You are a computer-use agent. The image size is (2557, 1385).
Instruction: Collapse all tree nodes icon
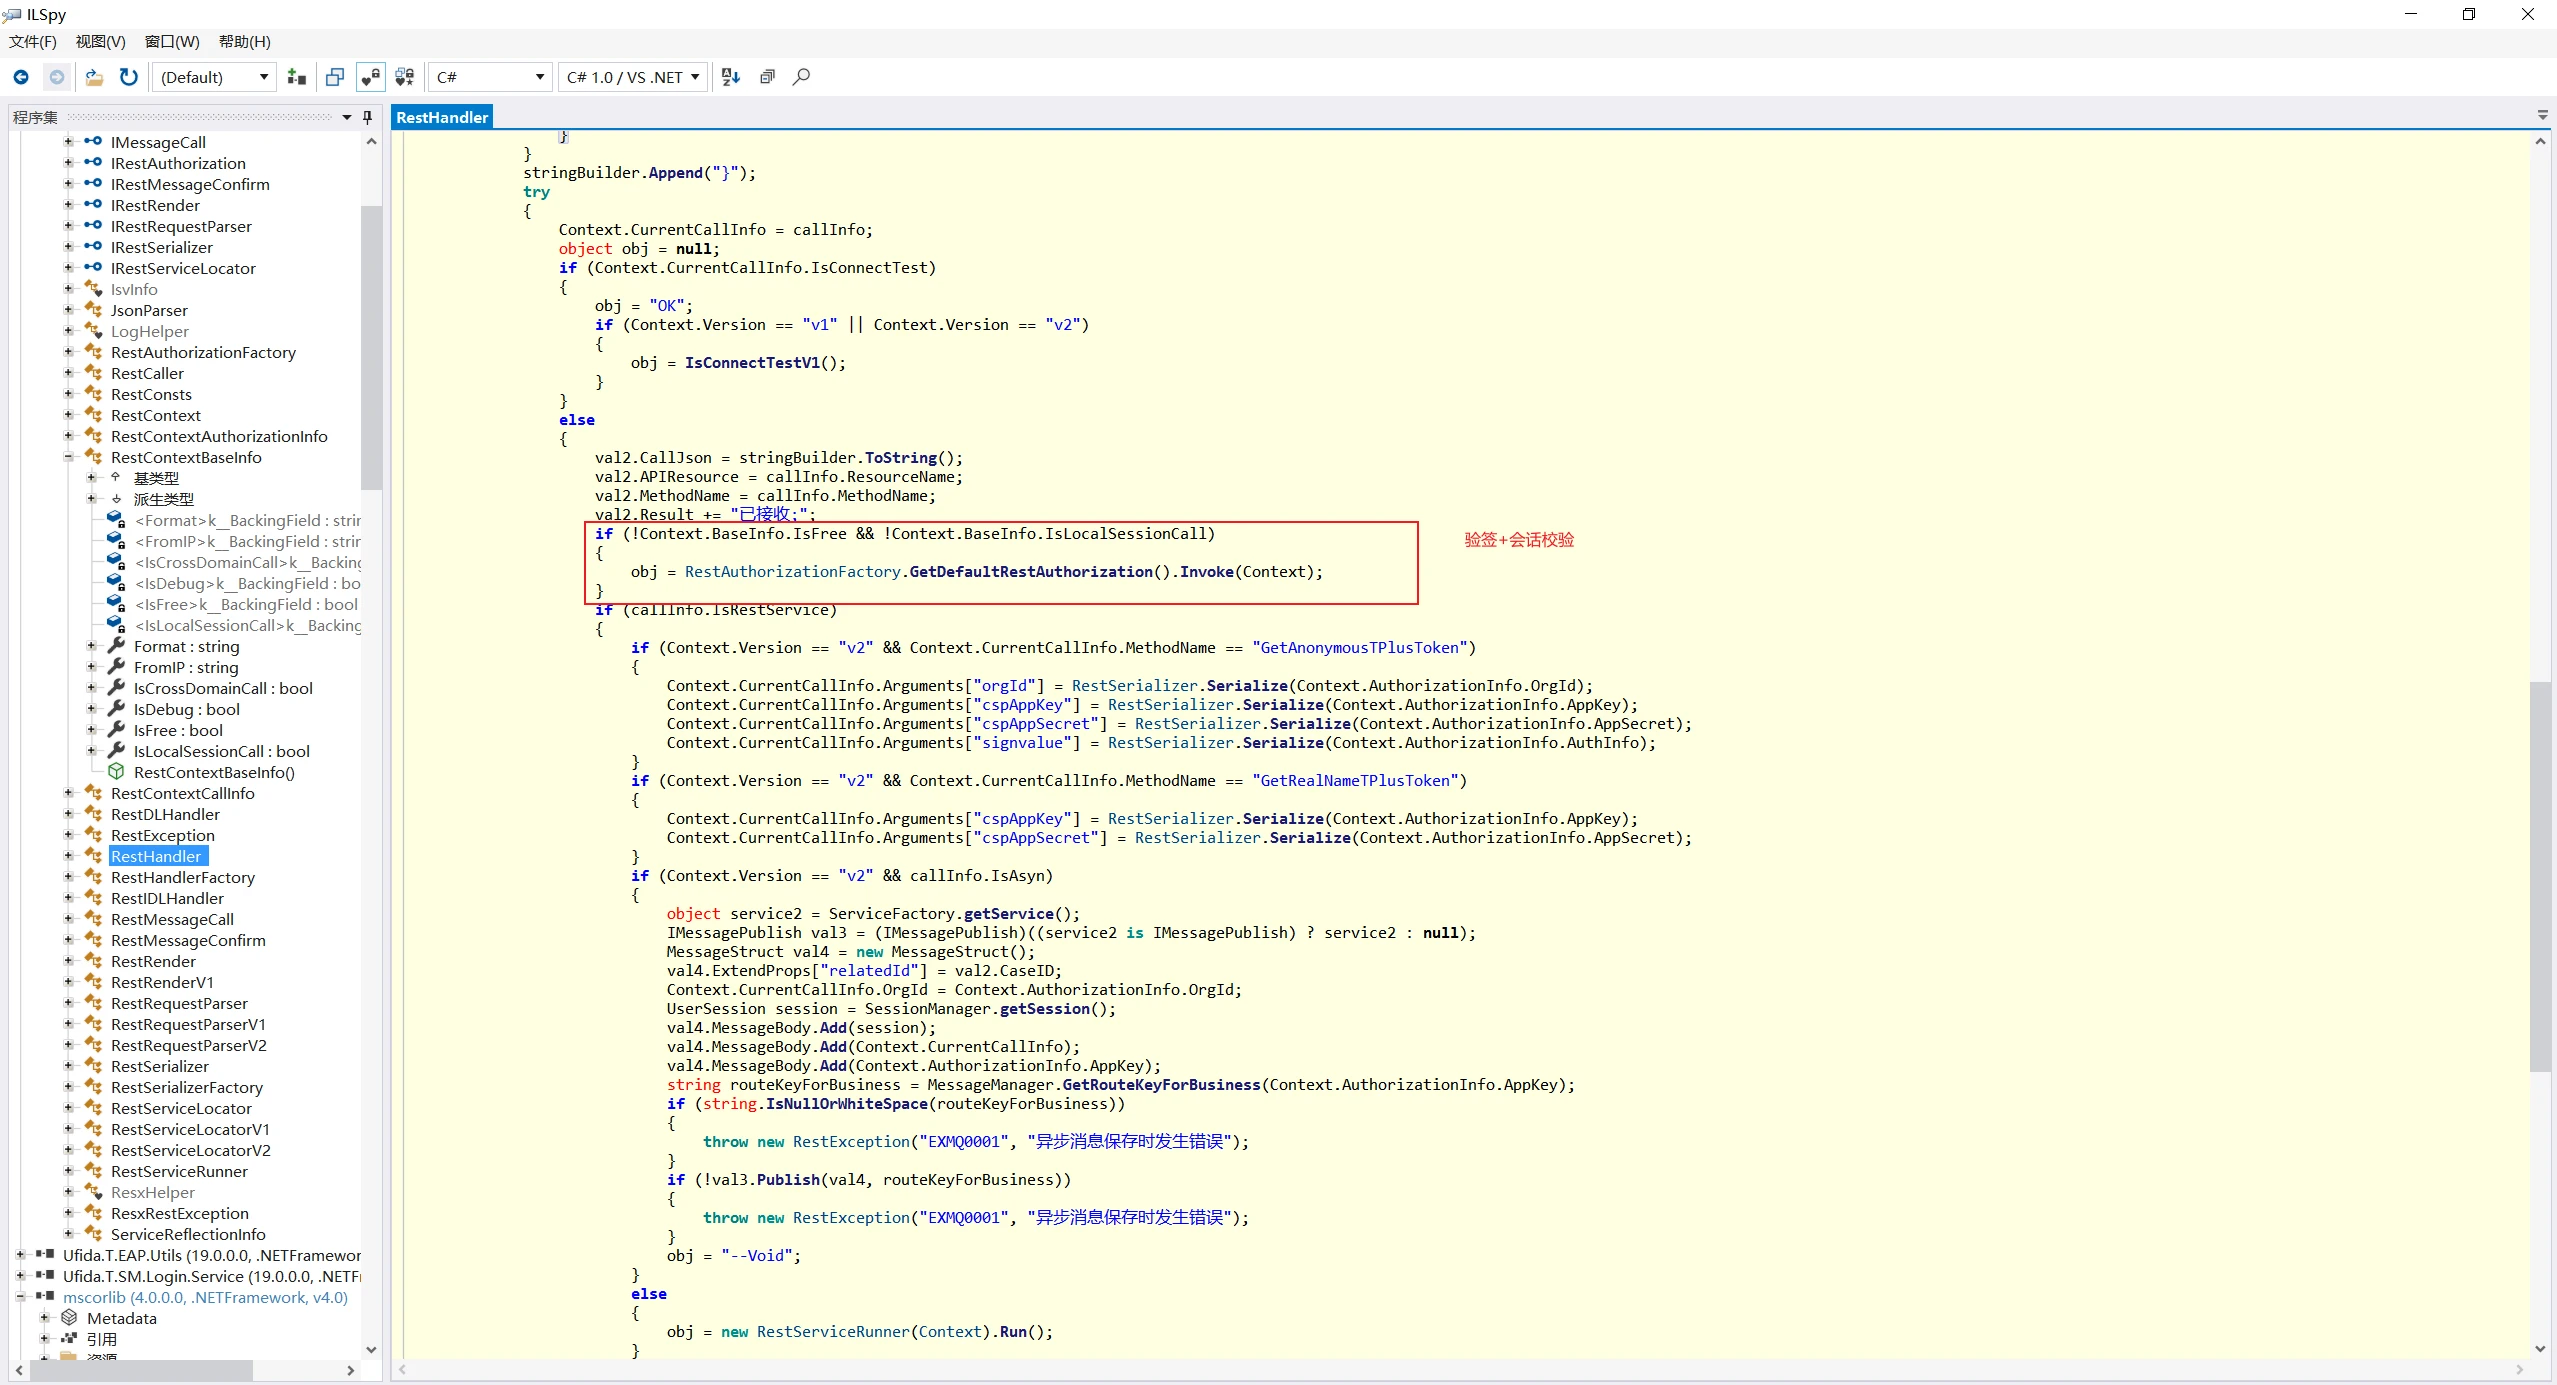767,77
